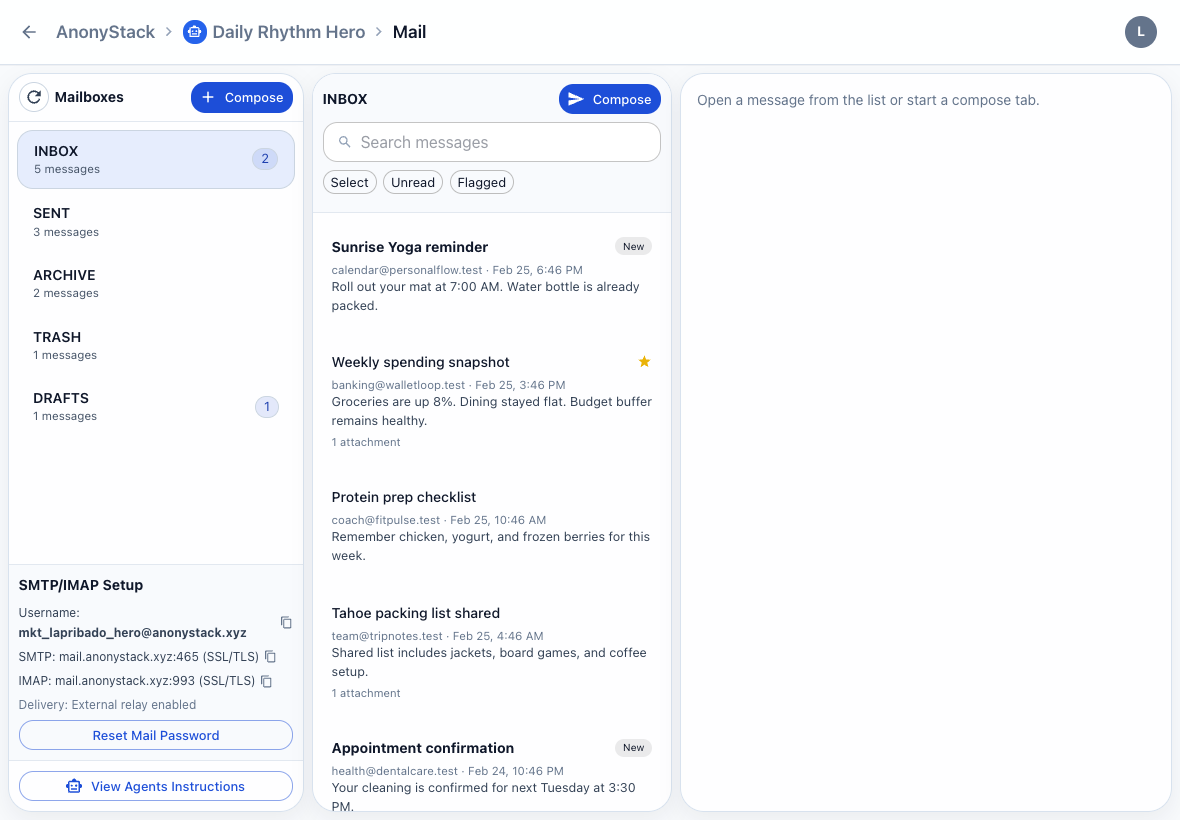Click inside the Search messages field

pos(491,142)
